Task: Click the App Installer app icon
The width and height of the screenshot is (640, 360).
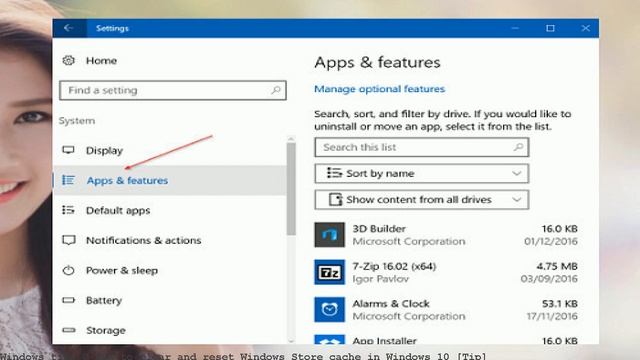Action: tap(329, 339)
